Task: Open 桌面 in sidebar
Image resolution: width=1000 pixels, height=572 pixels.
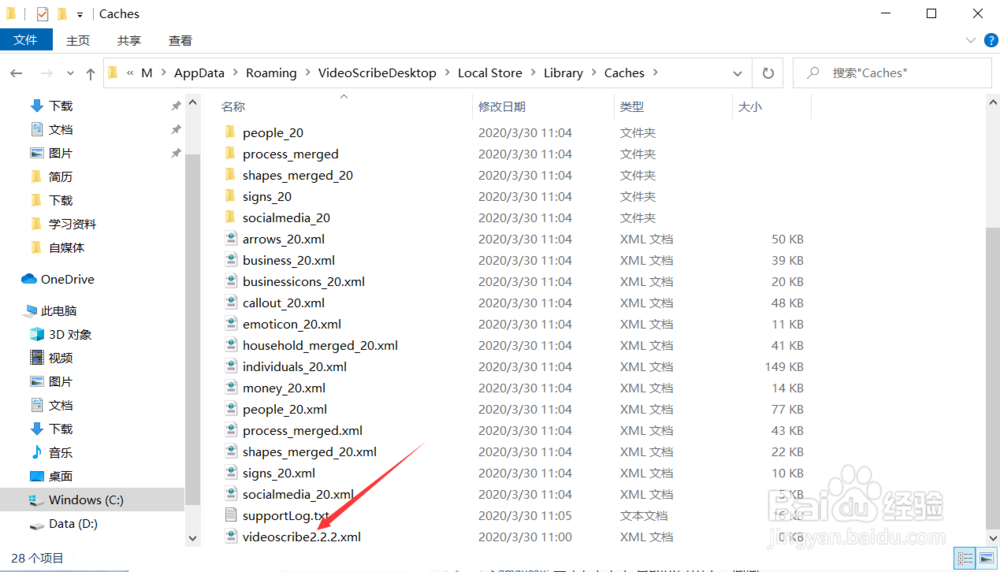Action: pos(61,476)
